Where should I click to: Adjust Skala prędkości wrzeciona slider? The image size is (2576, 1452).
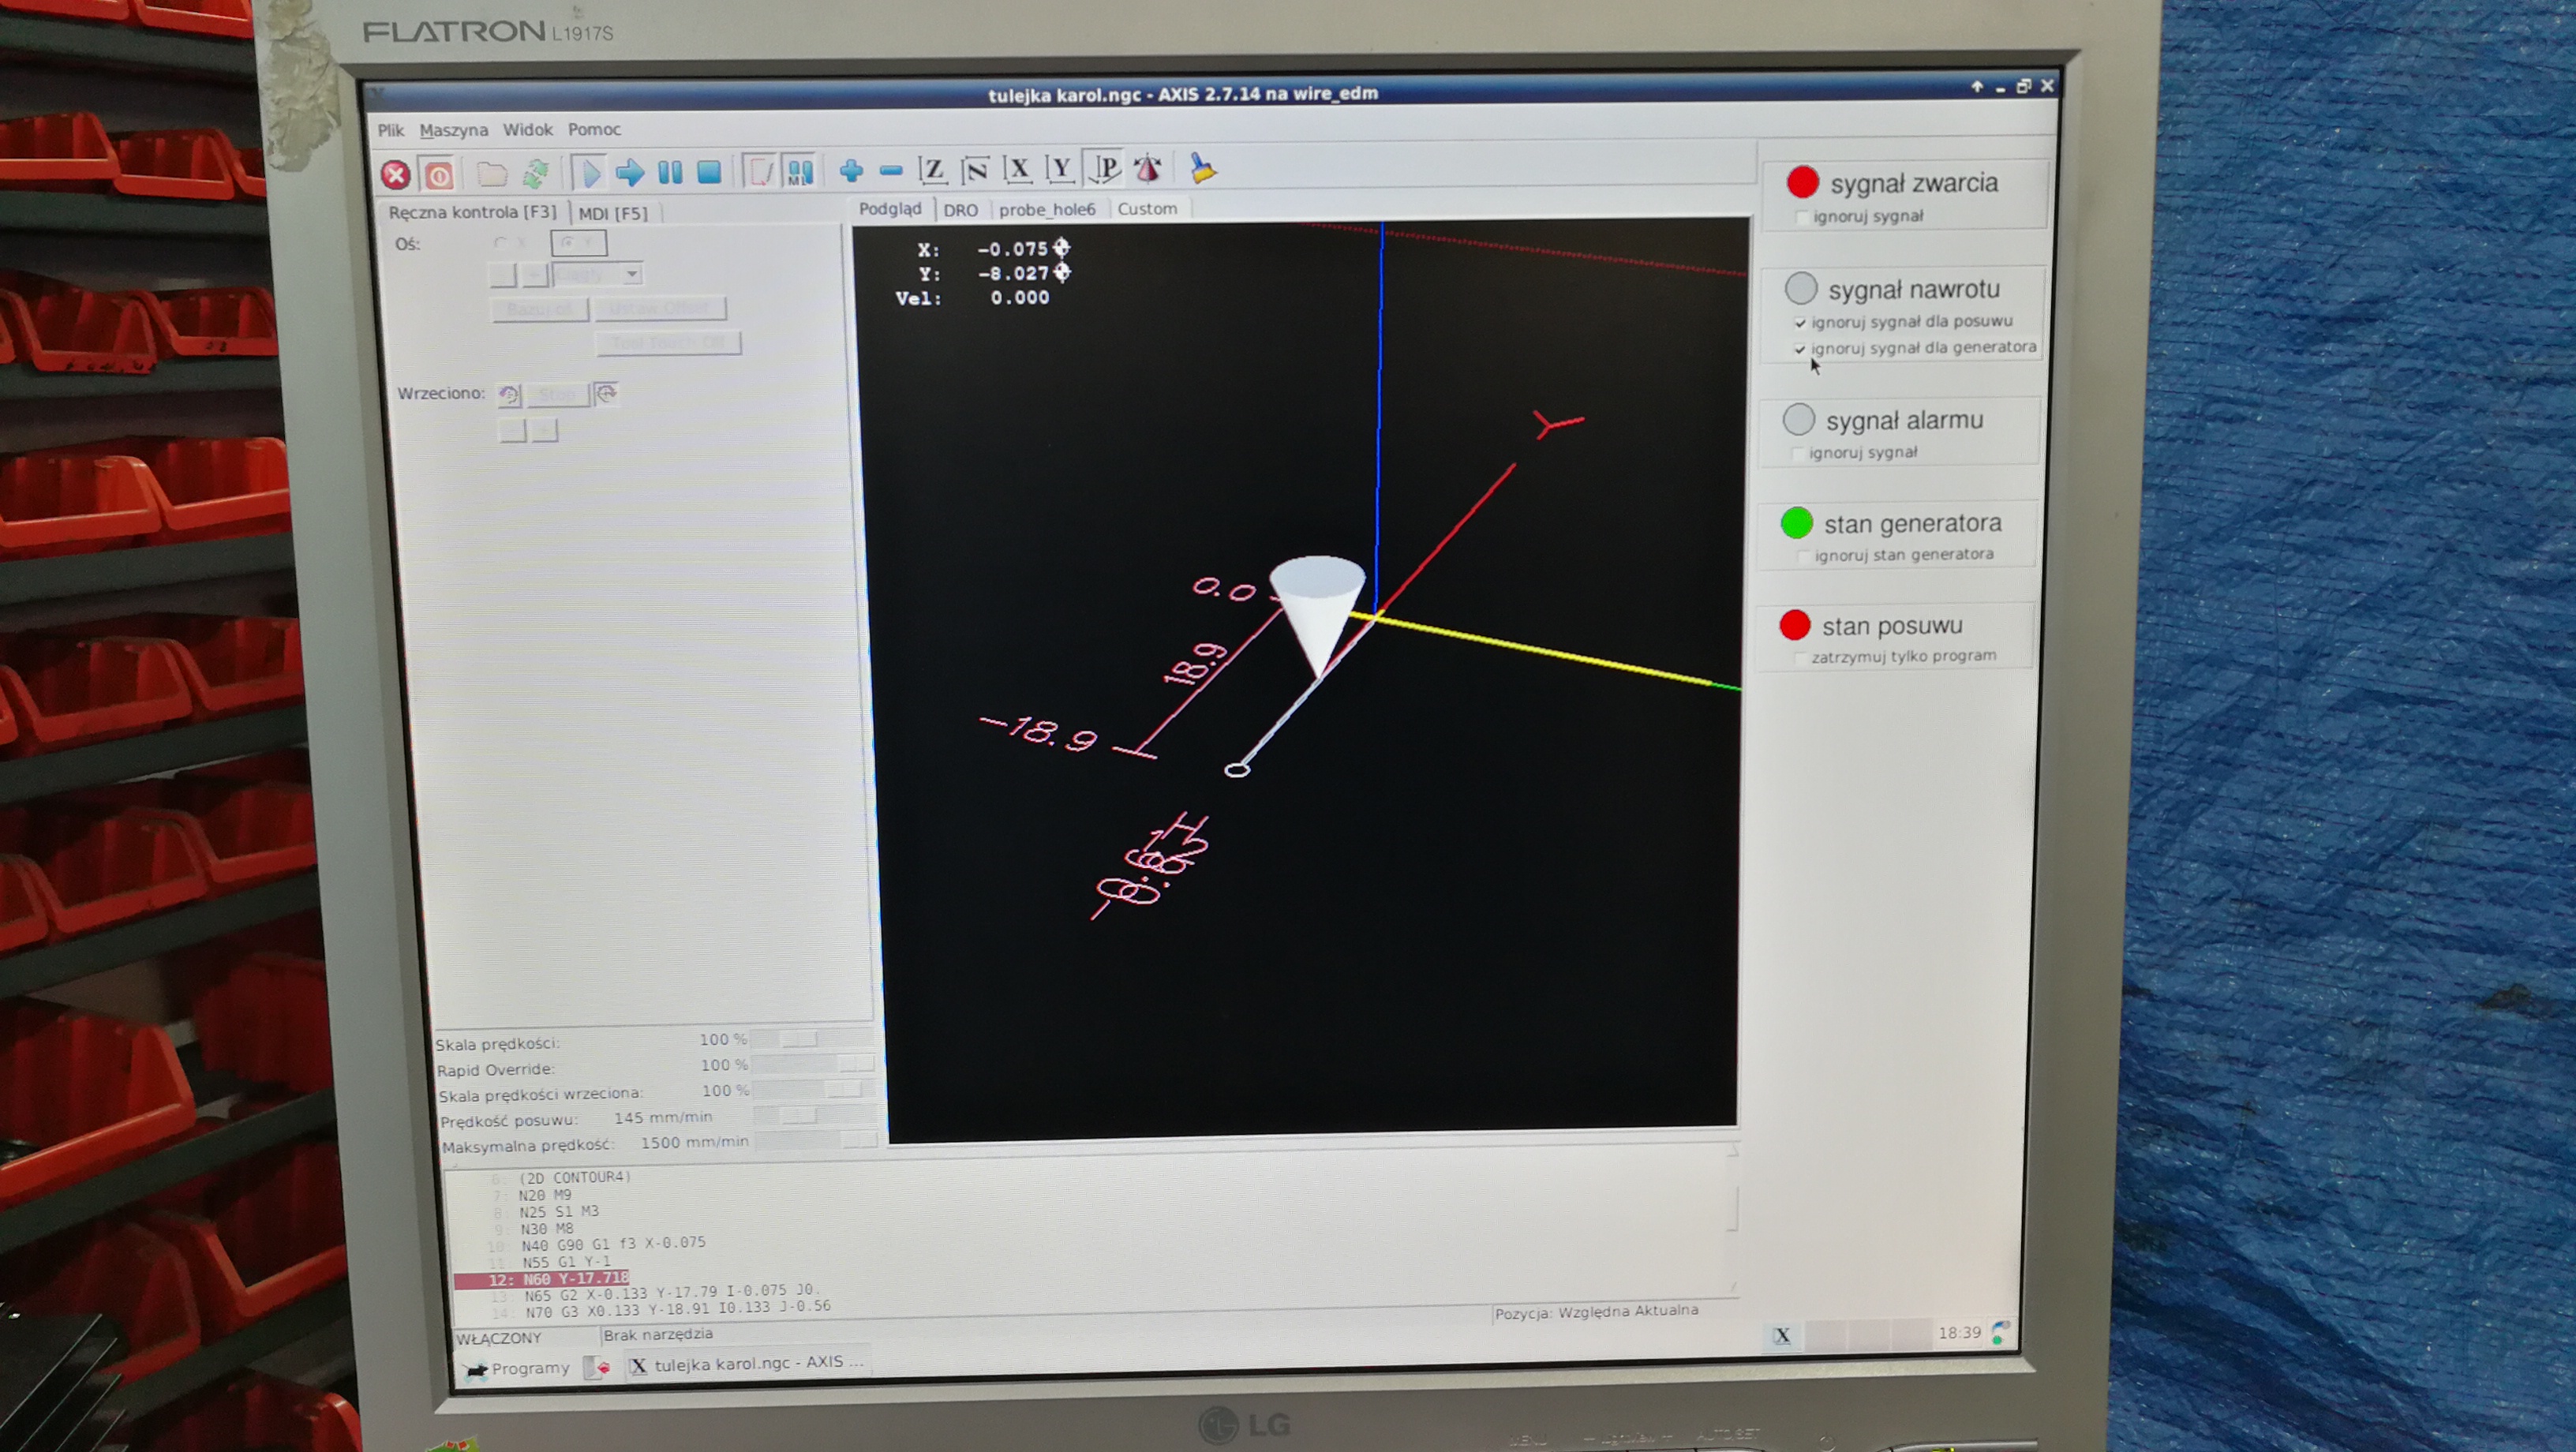coord(814,1090)
